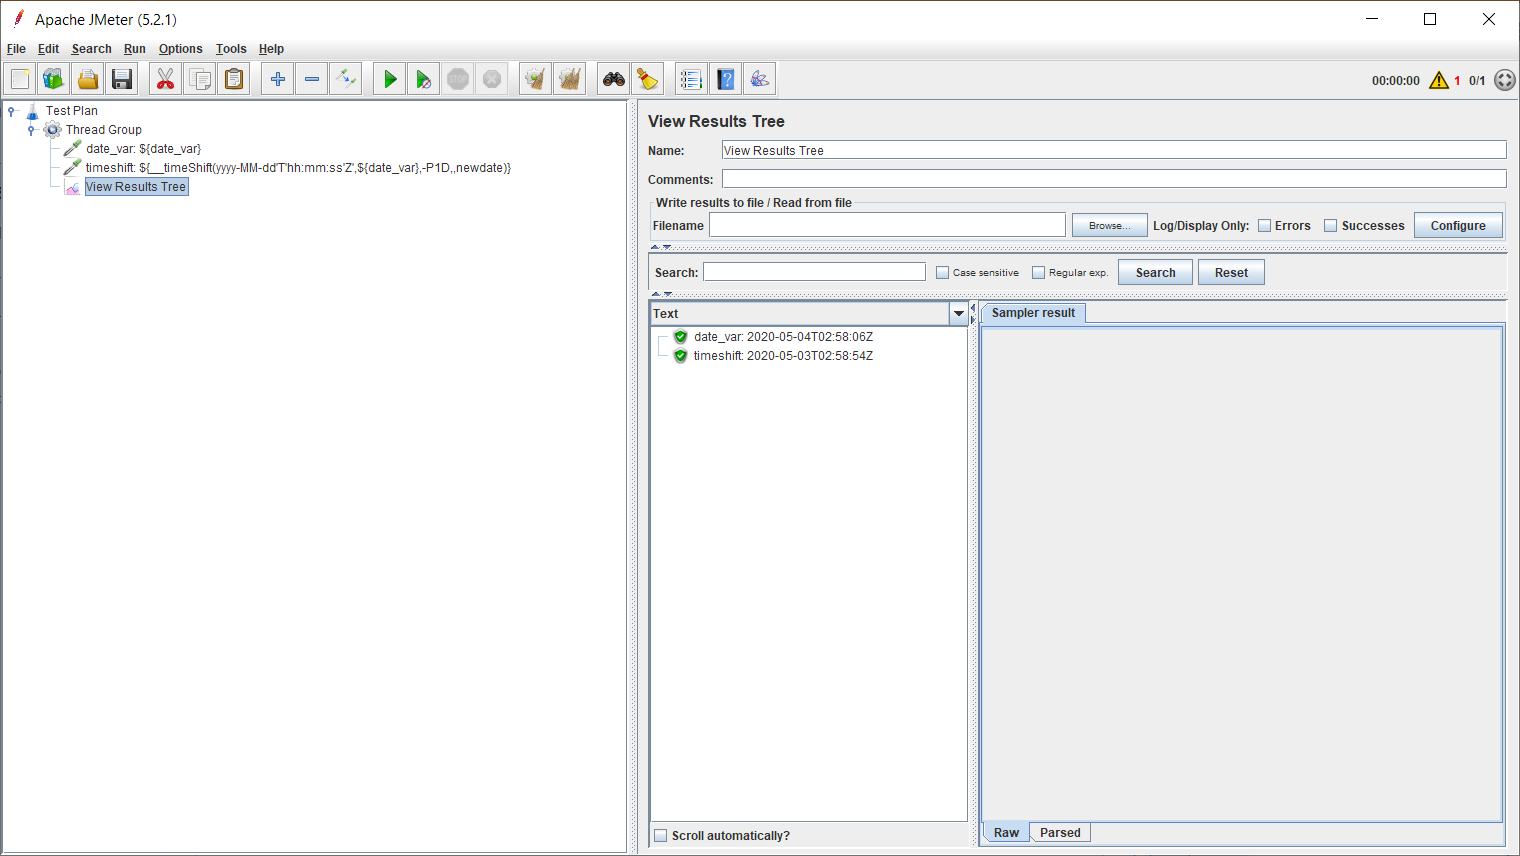The image size is (1520, 856).
Task: Enable the Successes only checkbox
Action: click(1331, 226)
